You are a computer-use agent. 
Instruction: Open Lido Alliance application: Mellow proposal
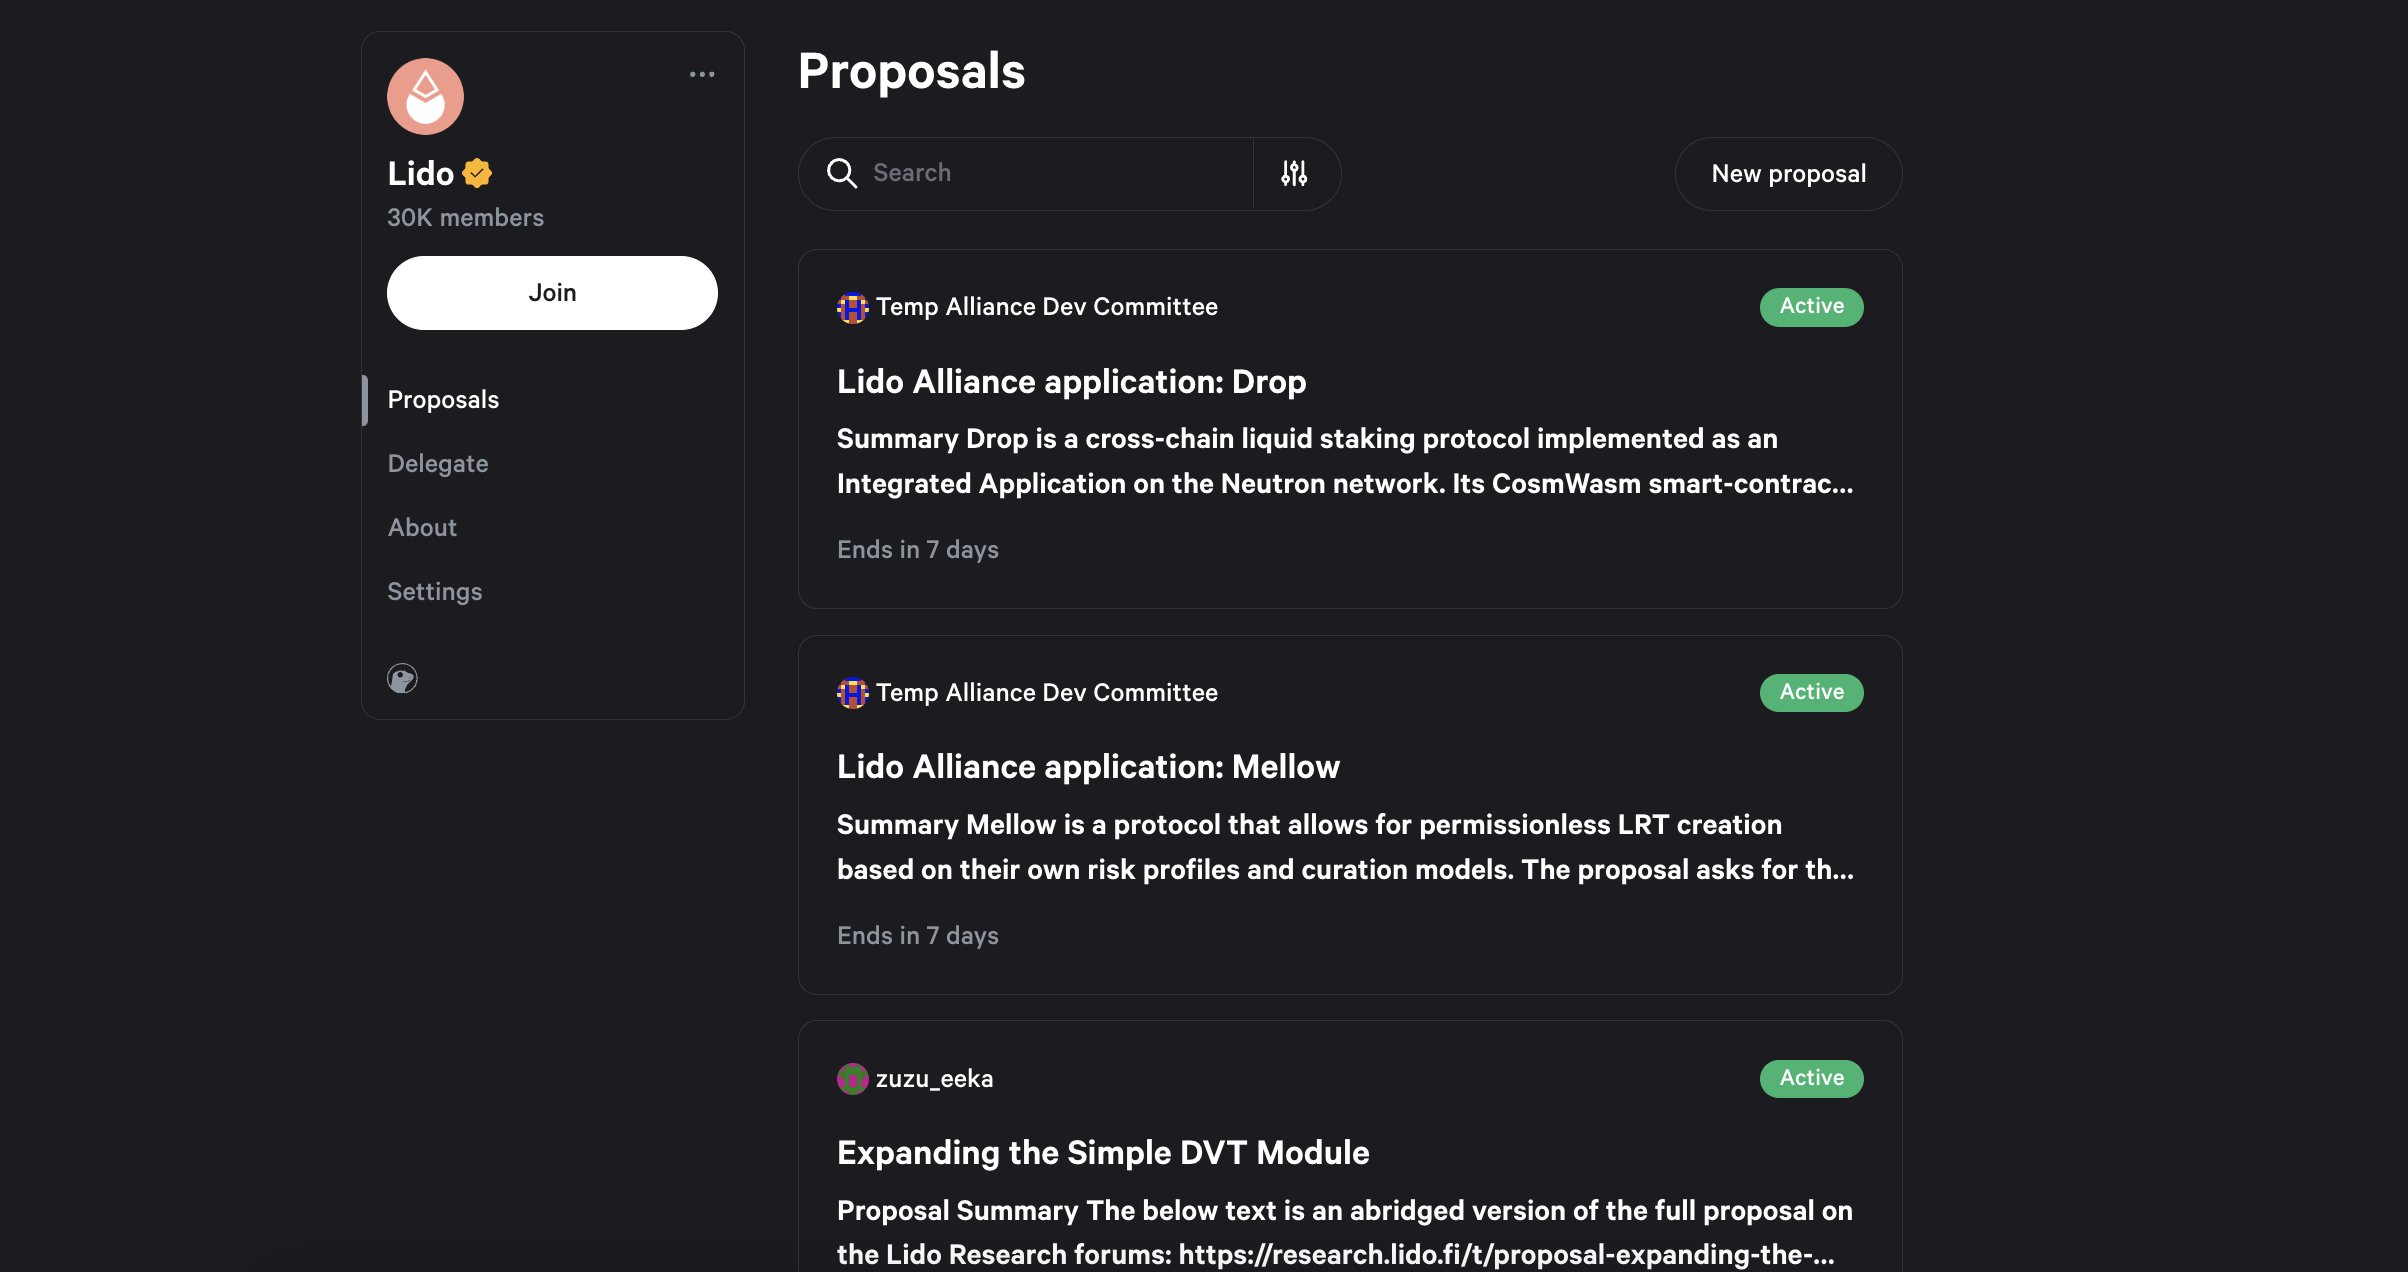coord(1088,767)
